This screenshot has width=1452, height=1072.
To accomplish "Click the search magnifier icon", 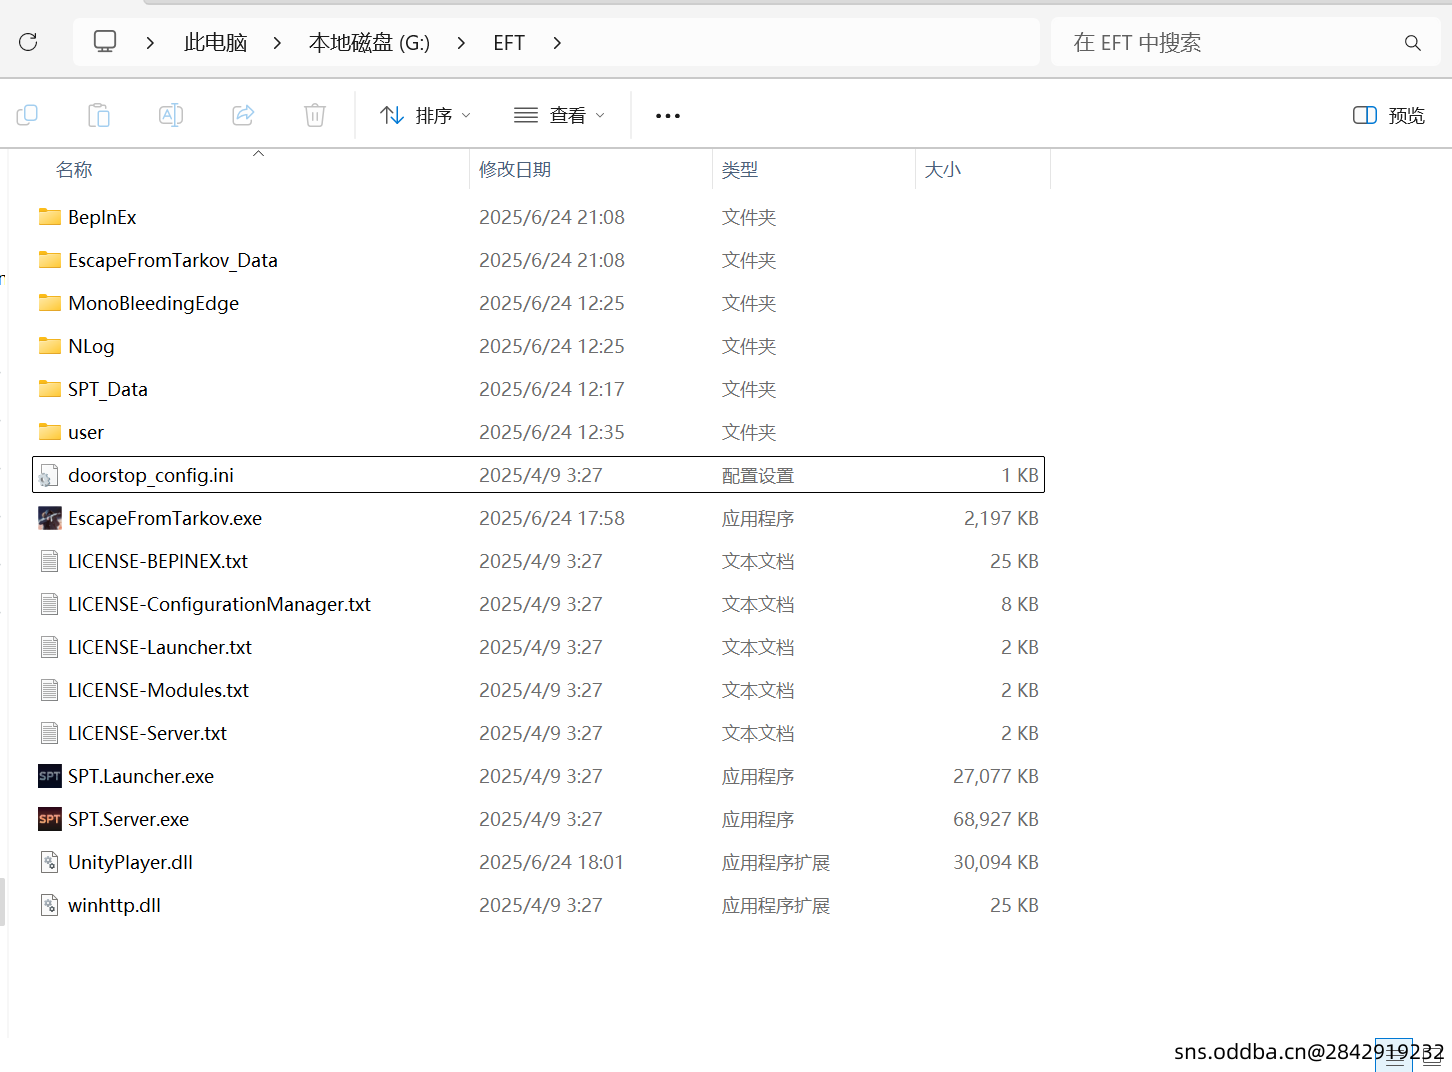I will 1412,42.
